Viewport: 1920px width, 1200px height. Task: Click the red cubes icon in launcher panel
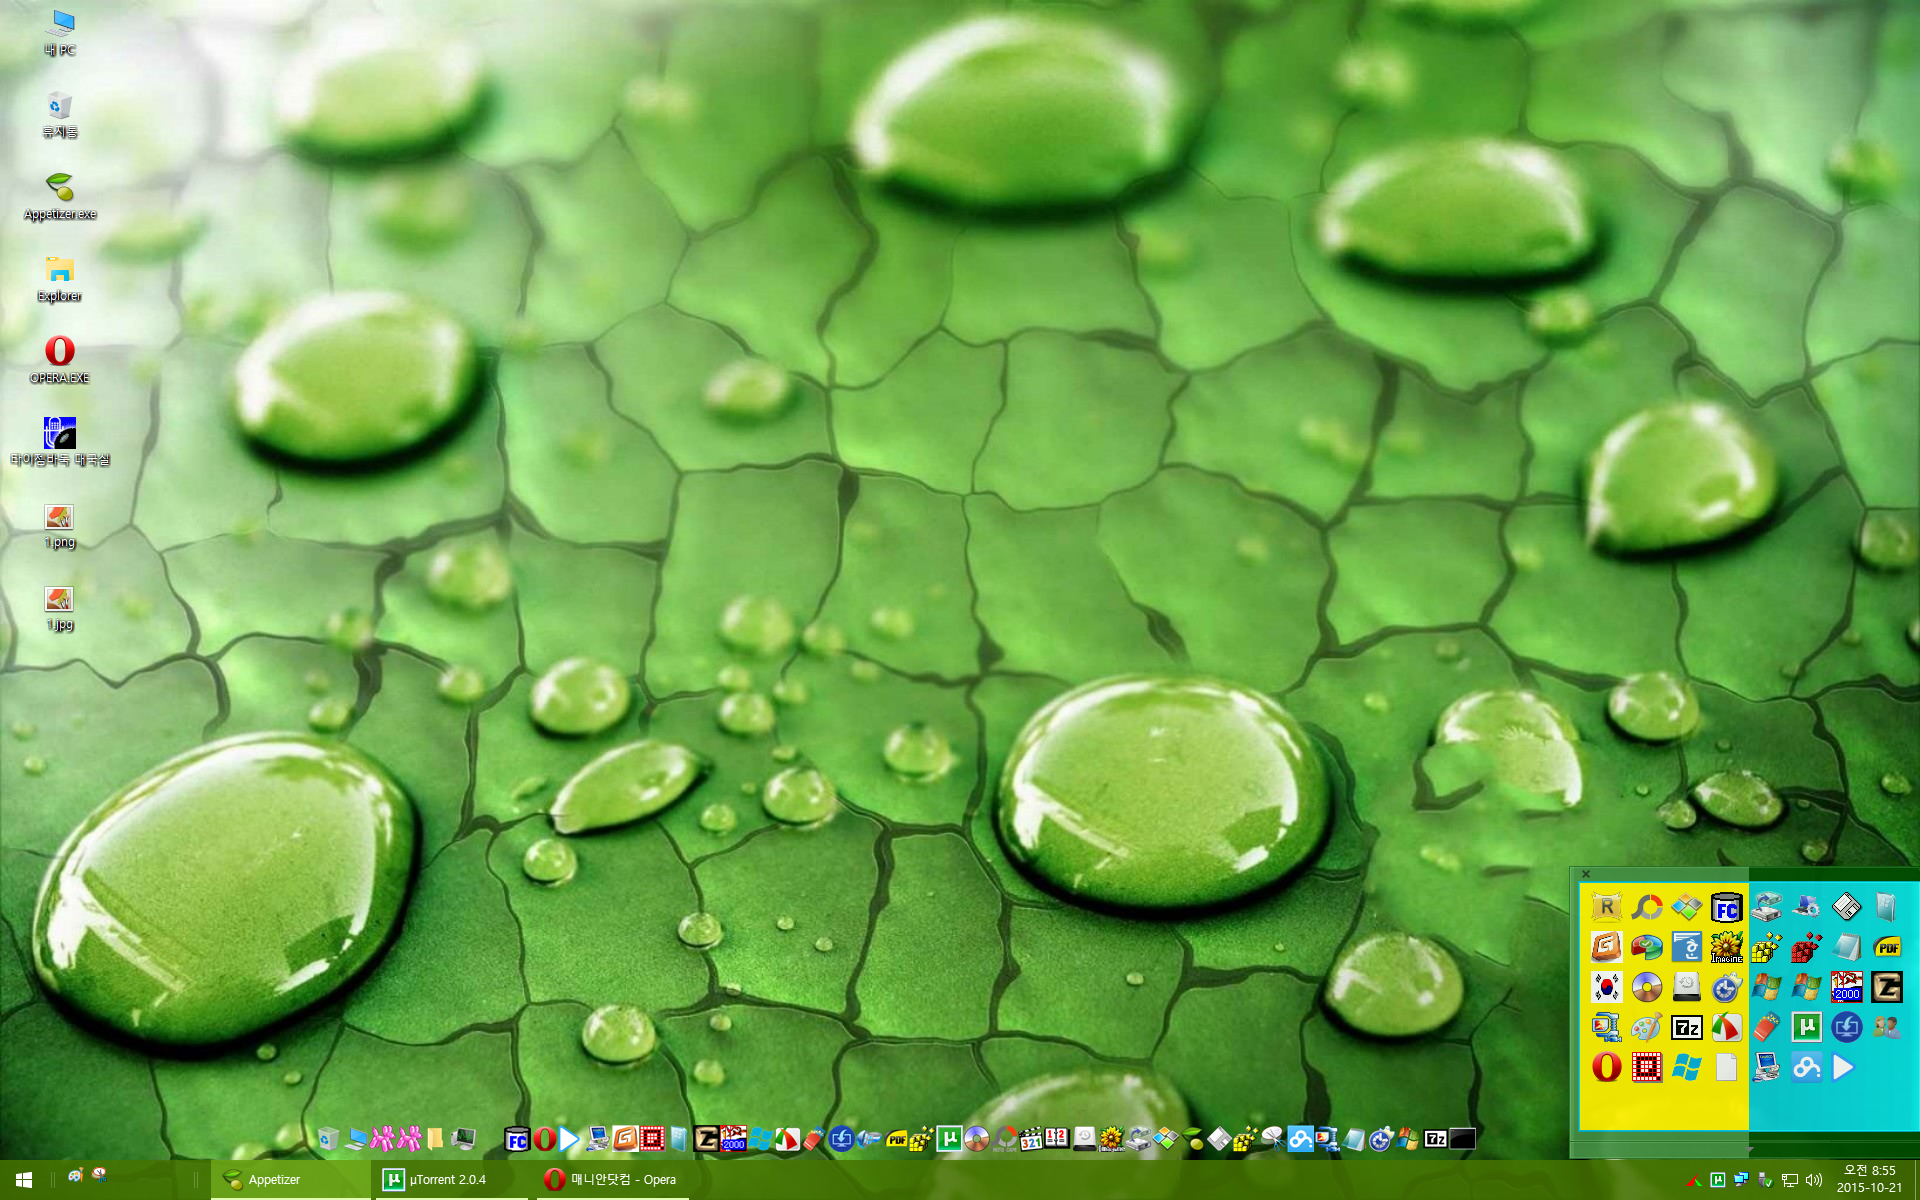1806,947
